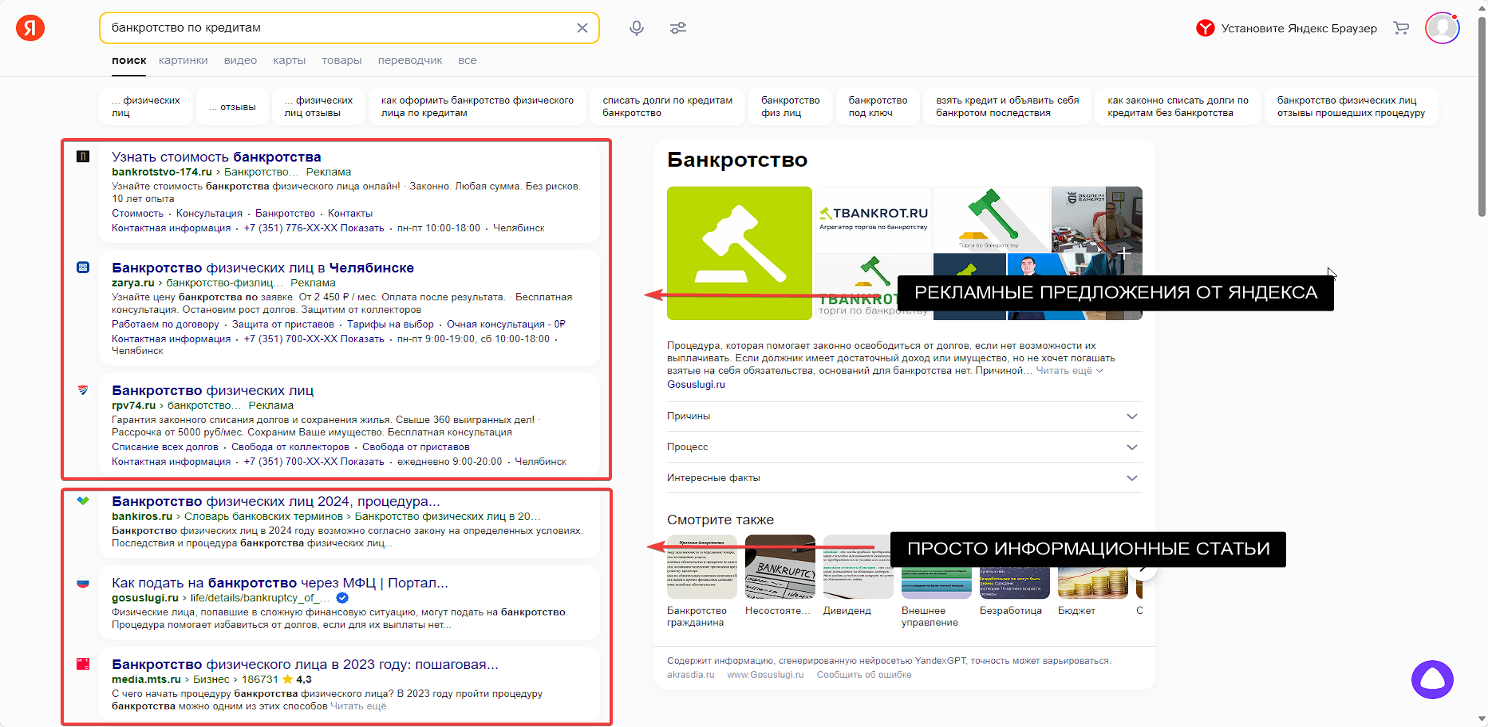Click the Yandex Browser install icon
Image resolution: width=1489 pixels, height=727 pixels.
click(1205, 28)
